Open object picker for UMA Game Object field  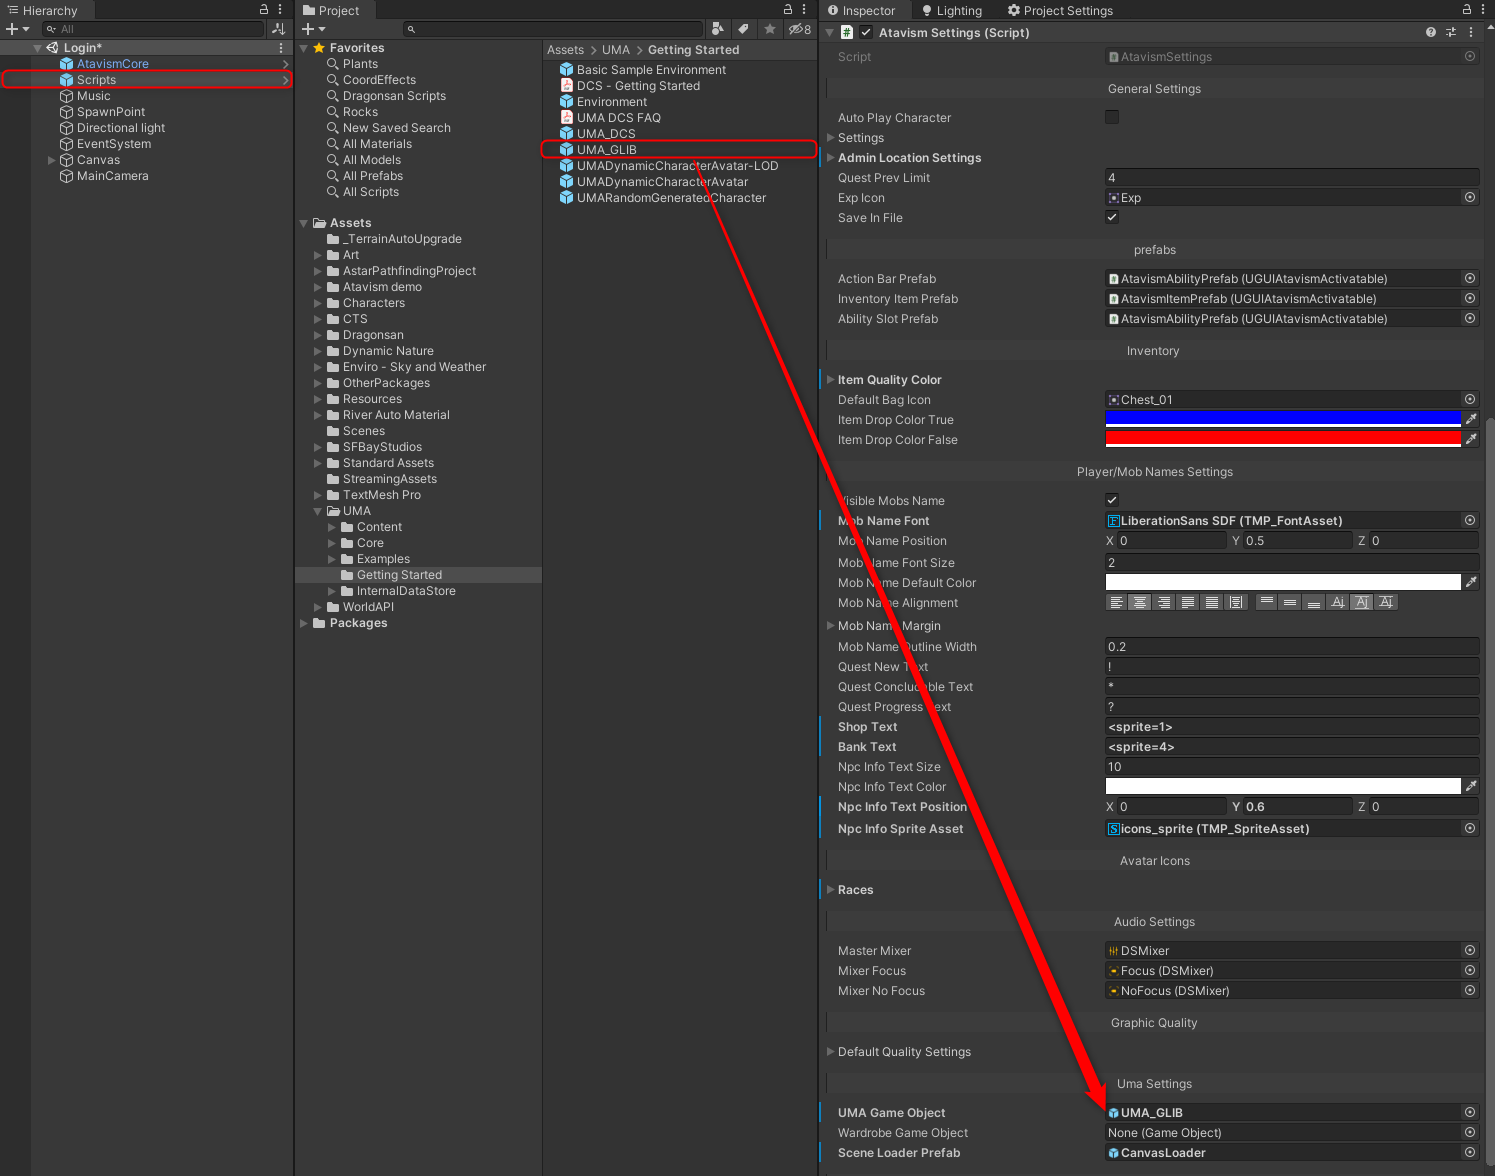tap(1470, 1112)
